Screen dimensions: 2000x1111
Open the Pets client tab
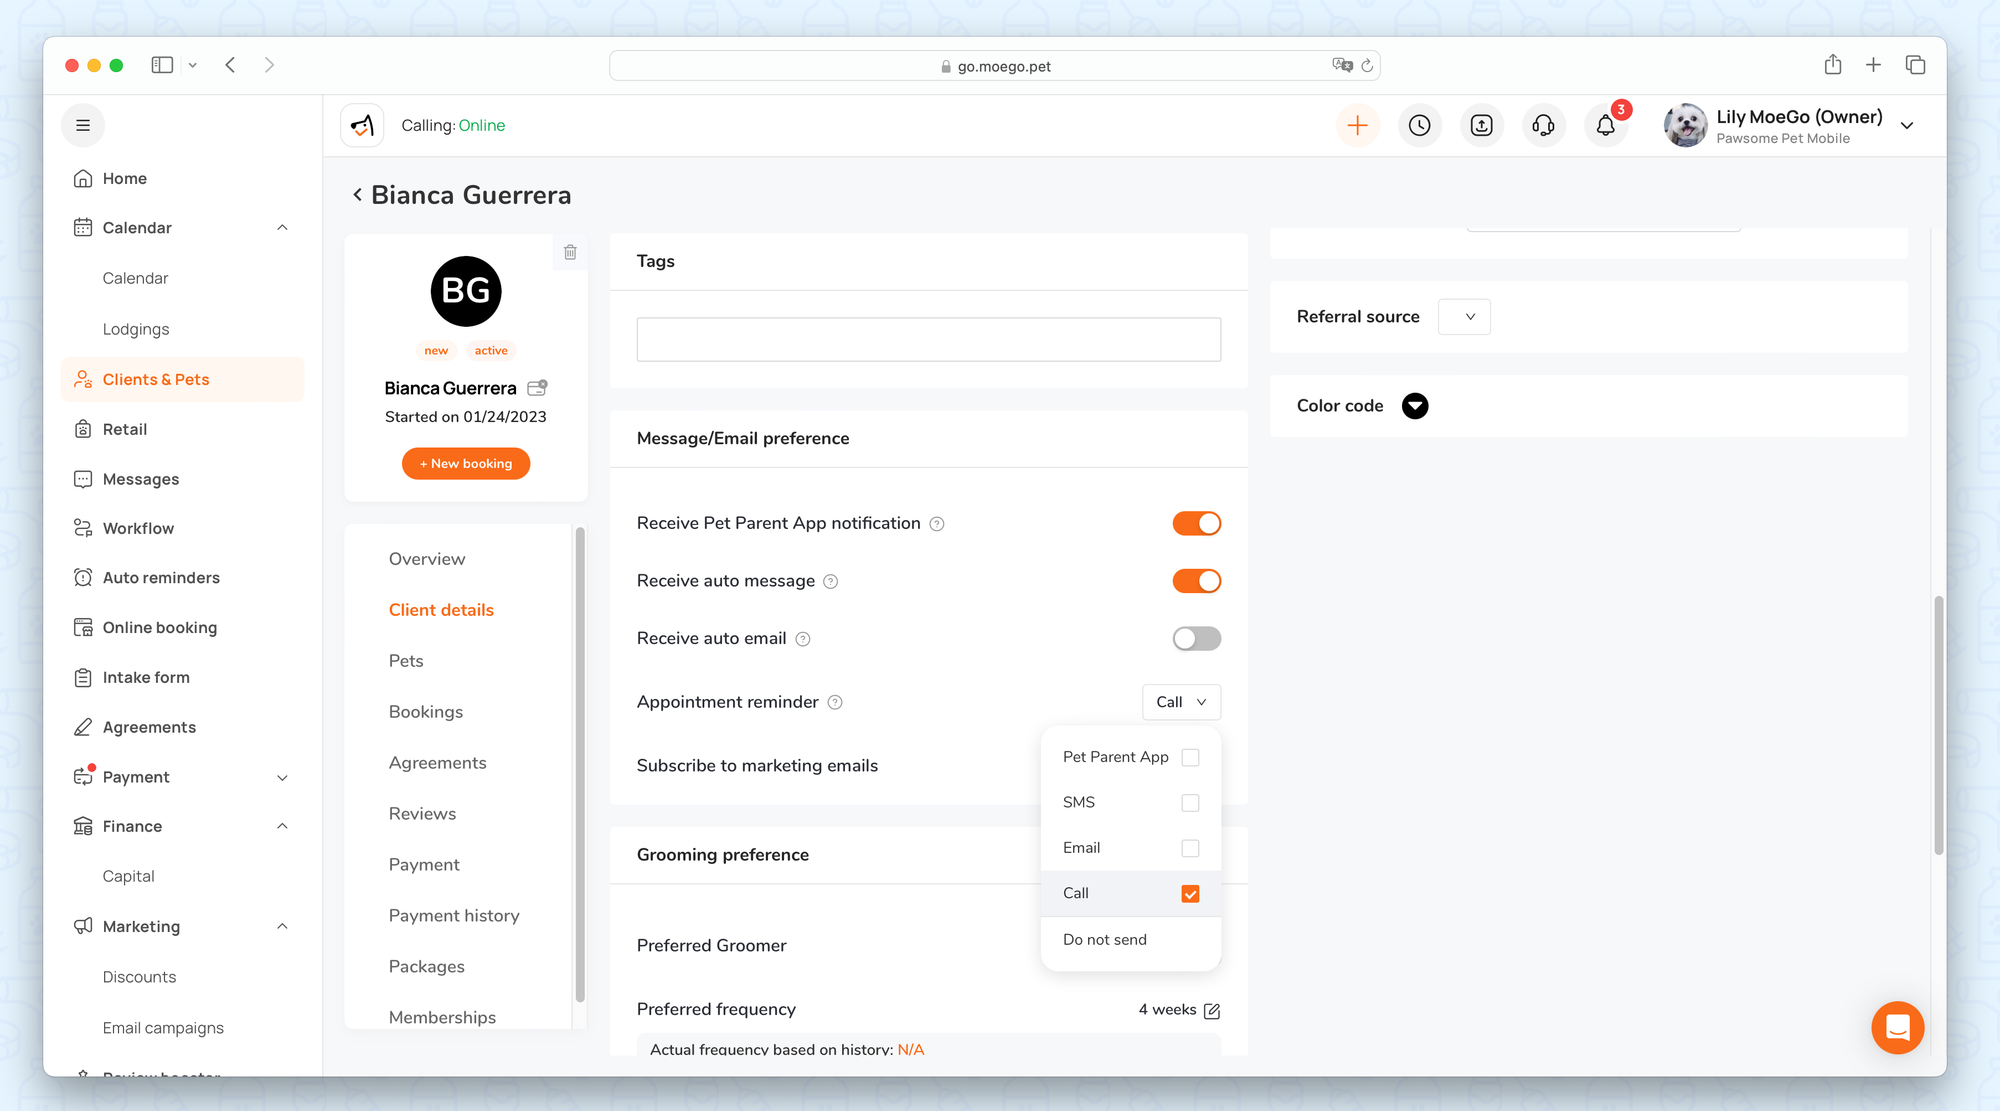pyautogui.click(x=406, y=661)
